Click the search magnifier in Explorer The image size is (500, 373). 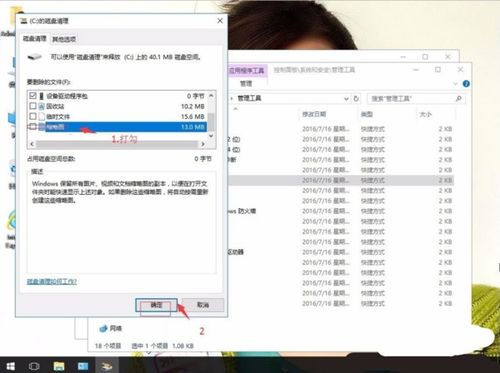point(459,99)
